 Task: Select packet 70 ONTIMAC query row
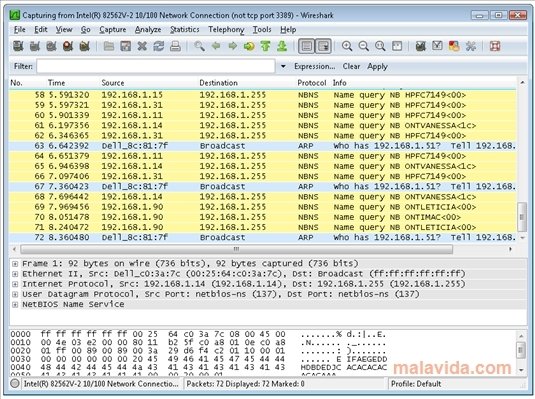263,217
